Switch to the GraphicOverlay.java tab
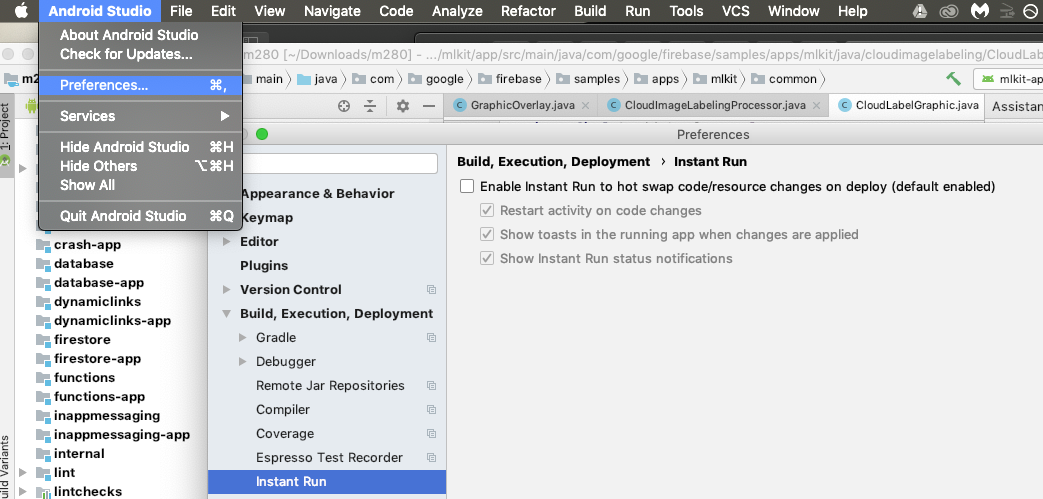 [x=521, y=105]
